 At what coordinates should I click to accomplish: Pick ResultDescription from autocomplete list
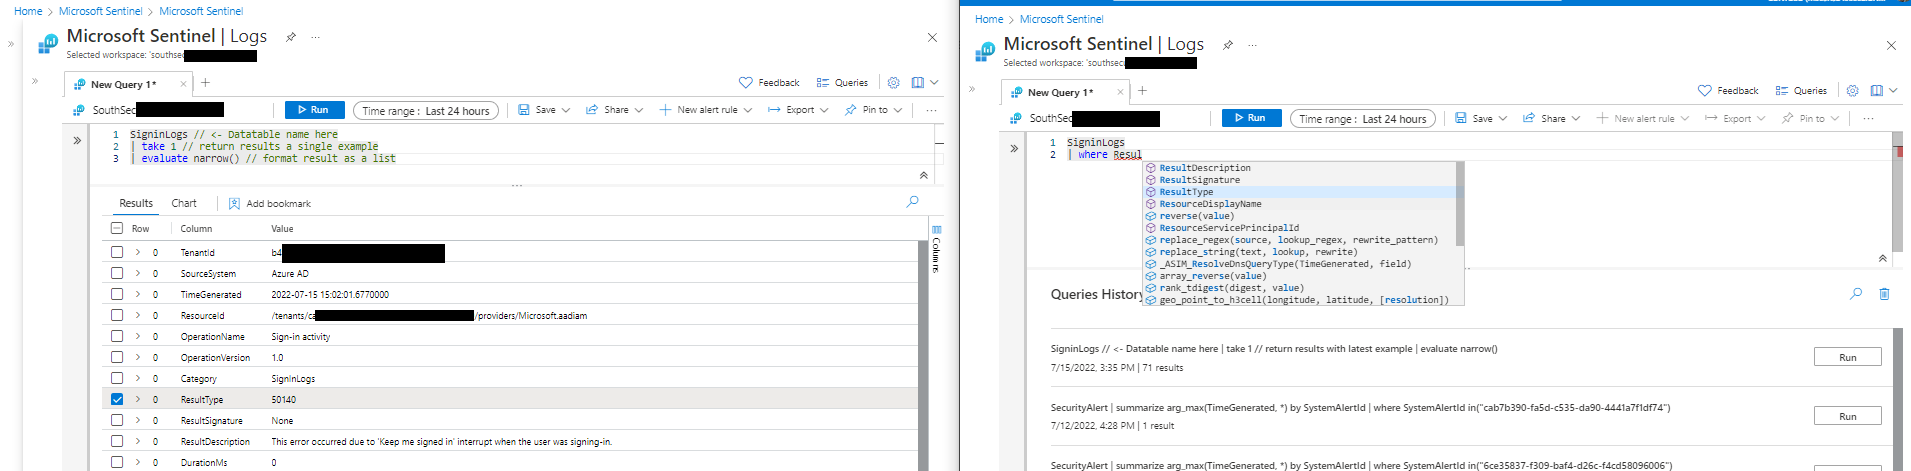pyautogui.click(x=1204, y=168)
